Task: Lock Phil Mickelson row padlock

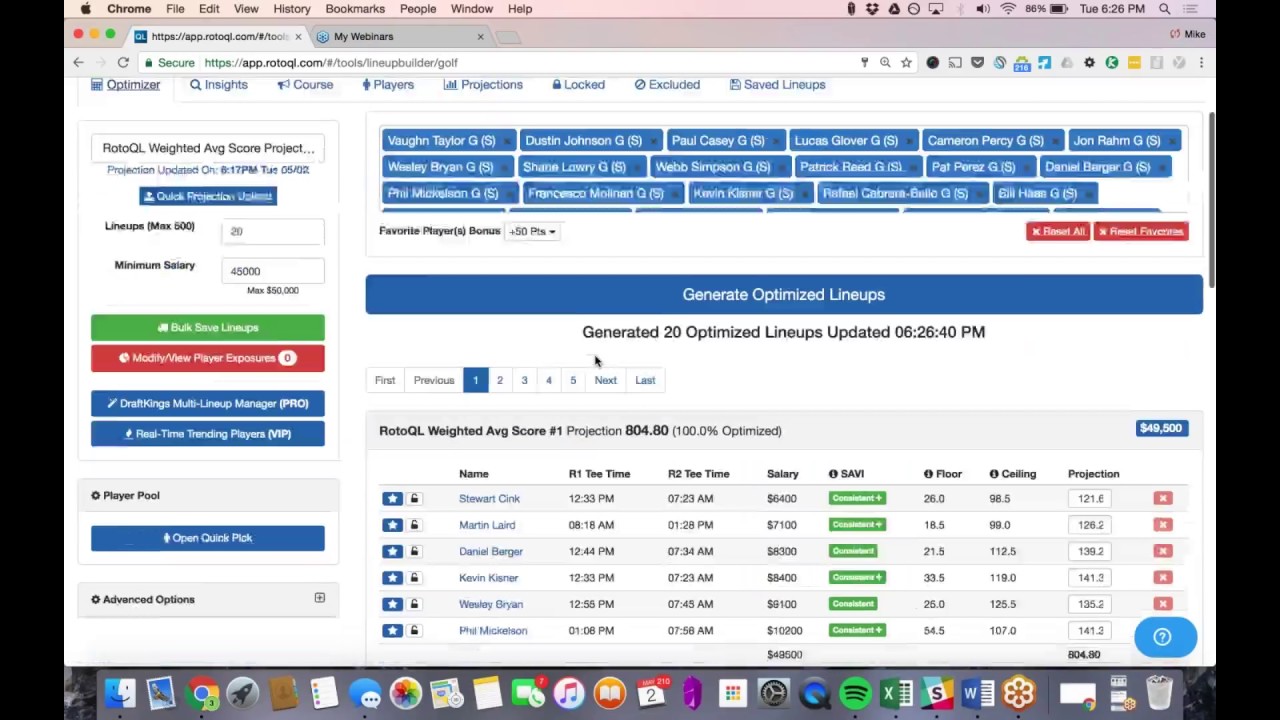Action: [x=414, y=630]
